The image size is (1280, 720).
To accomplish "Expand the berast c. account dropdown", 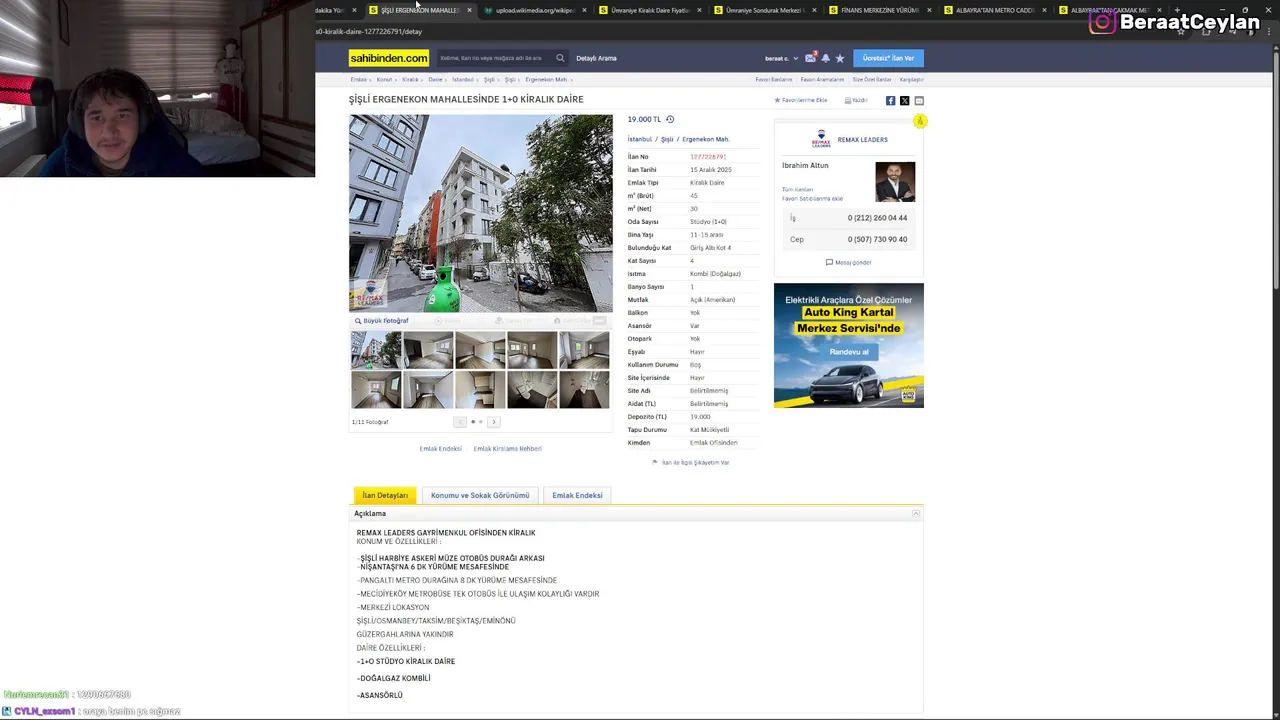I will [782, 58].
